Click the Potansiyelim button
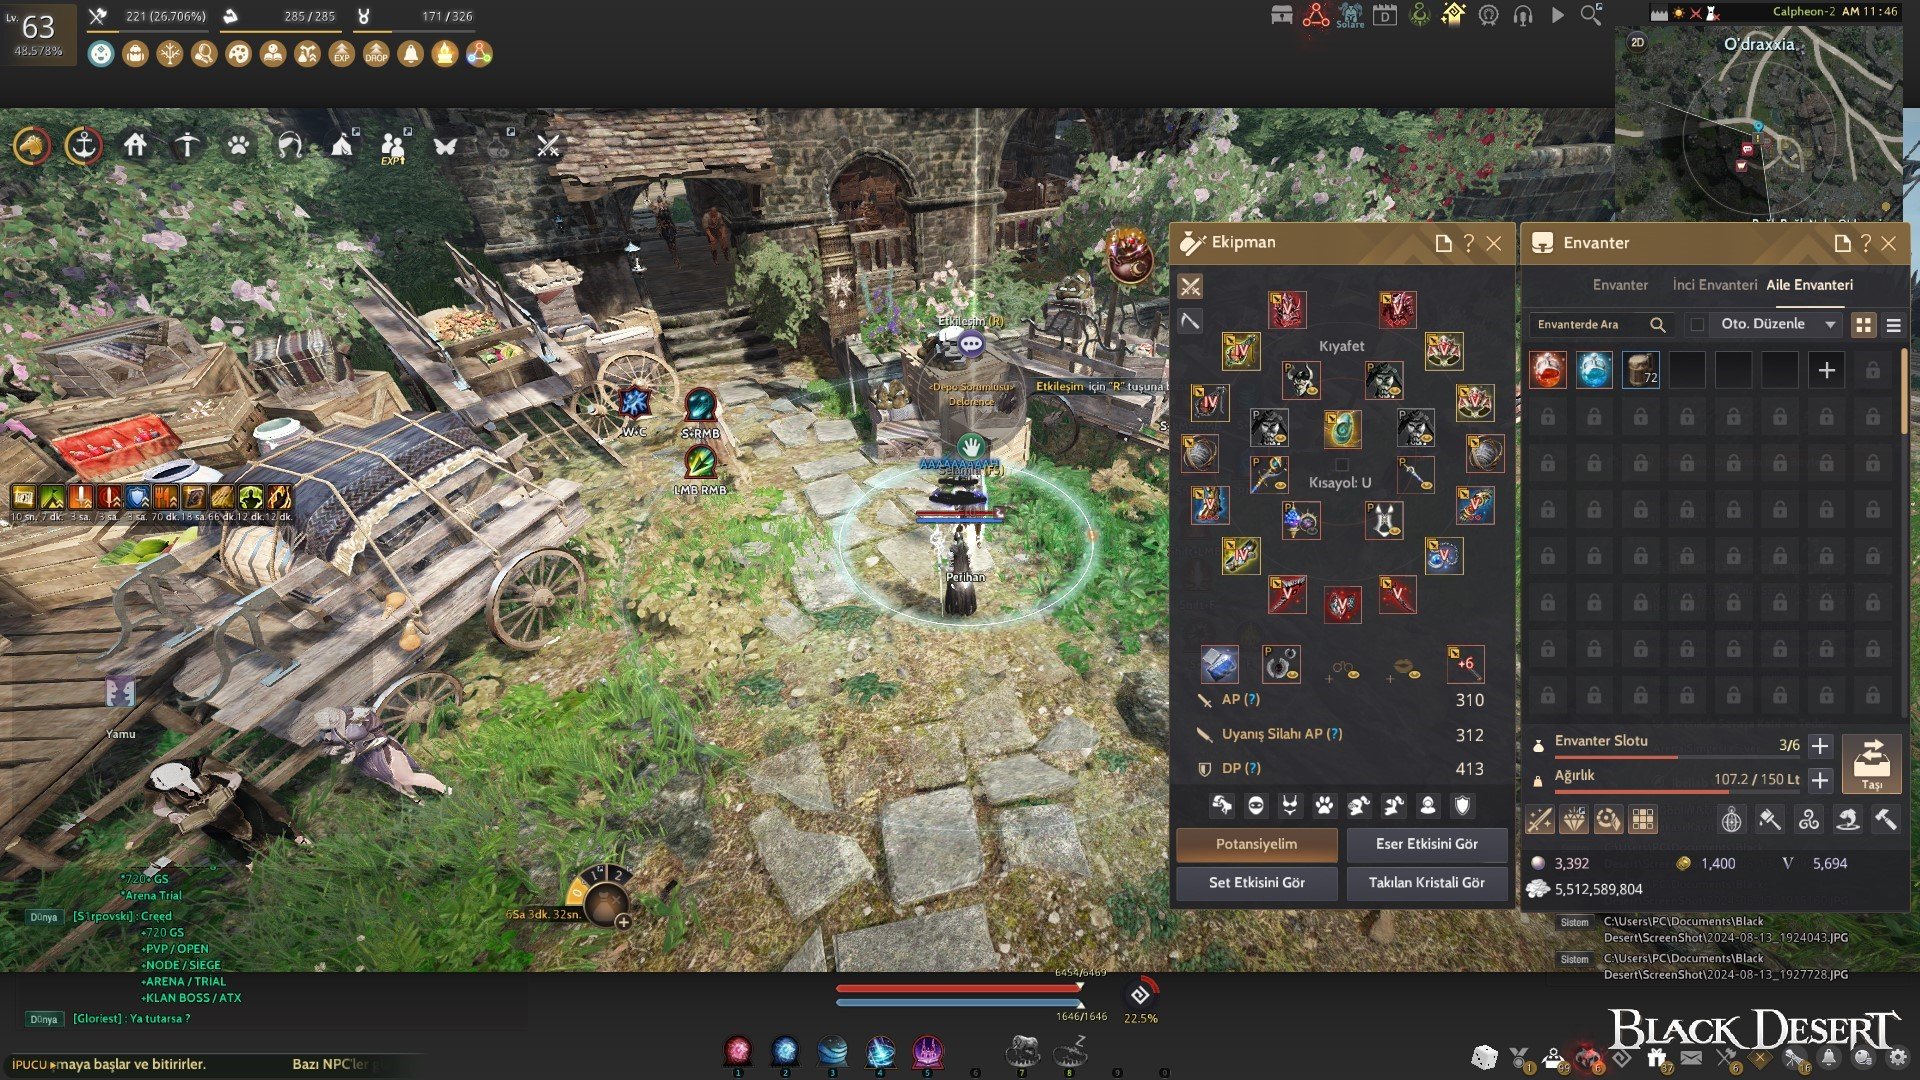Screen dimensions: 1920x1080 [1256, 845]
